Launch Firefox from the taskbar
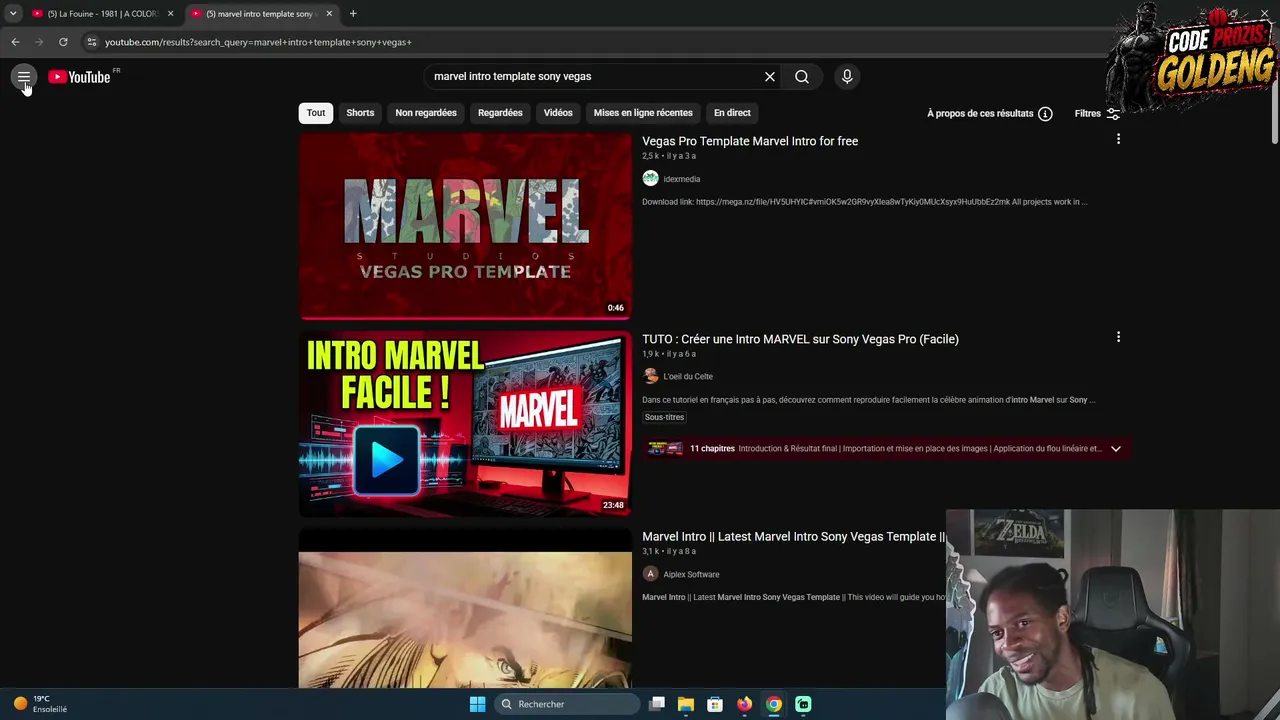Image resolution: width=1280 pixels, height=720 pixels. 744,704
